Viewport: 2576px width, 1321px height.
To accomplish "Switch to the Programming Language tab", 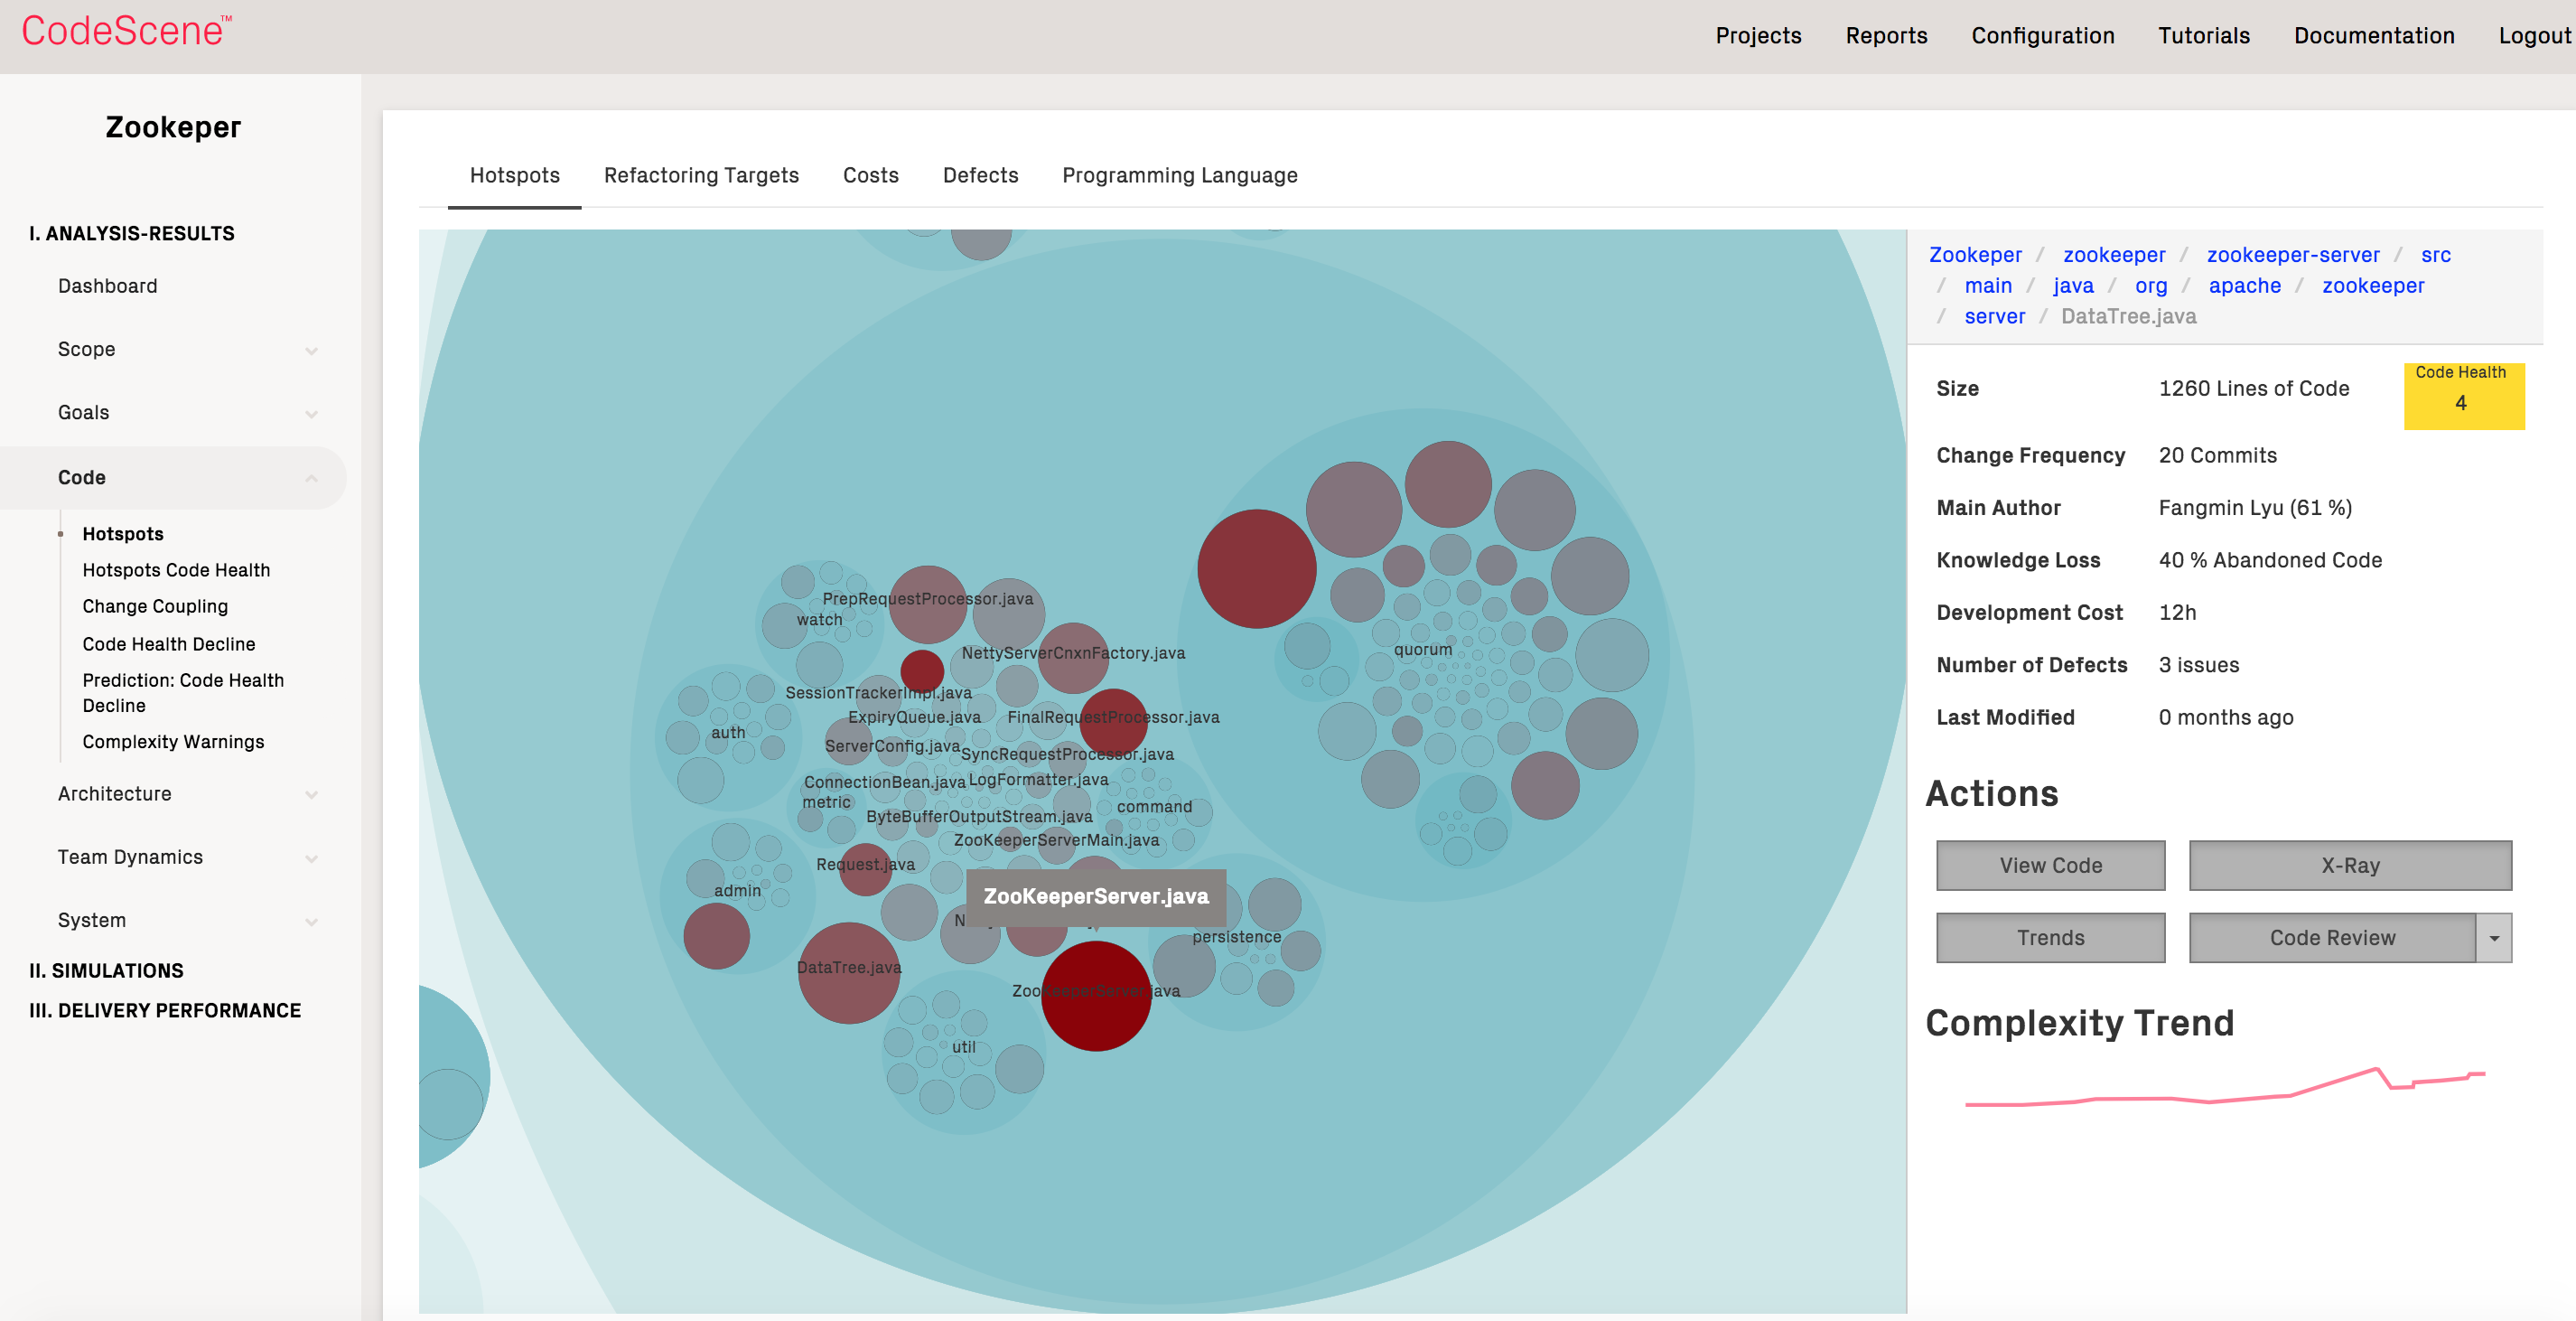I will [x=1179, y=175].
